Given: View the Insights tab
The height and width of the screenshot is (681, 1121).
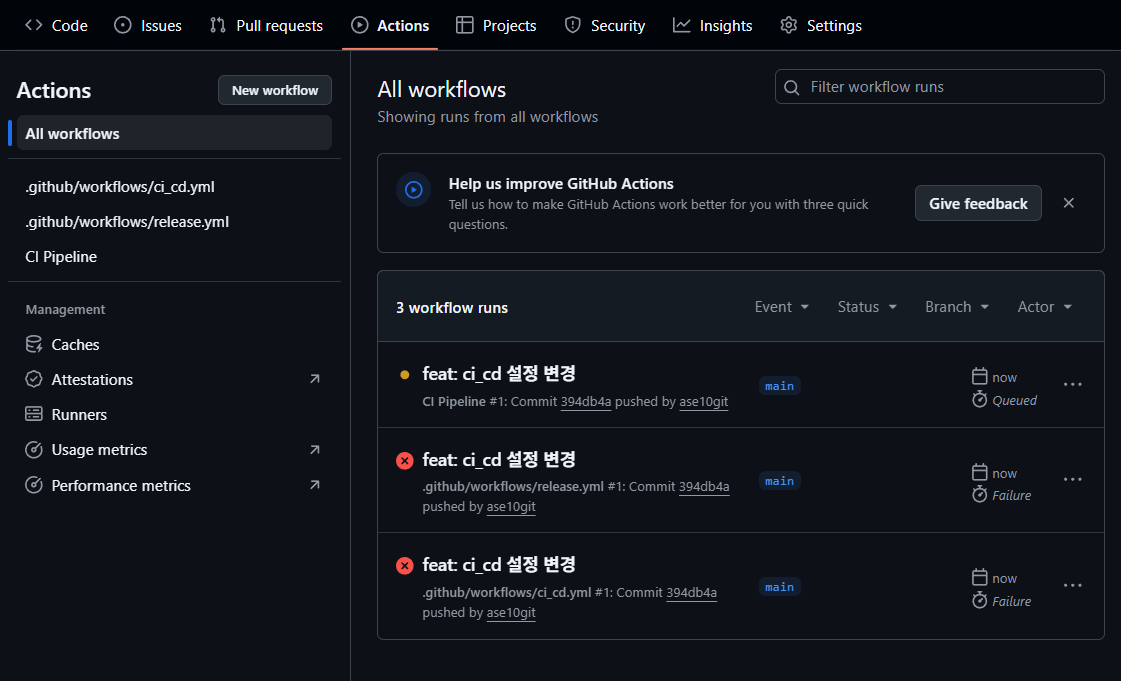Looking at the screenshot, I should tap(713, 26).
